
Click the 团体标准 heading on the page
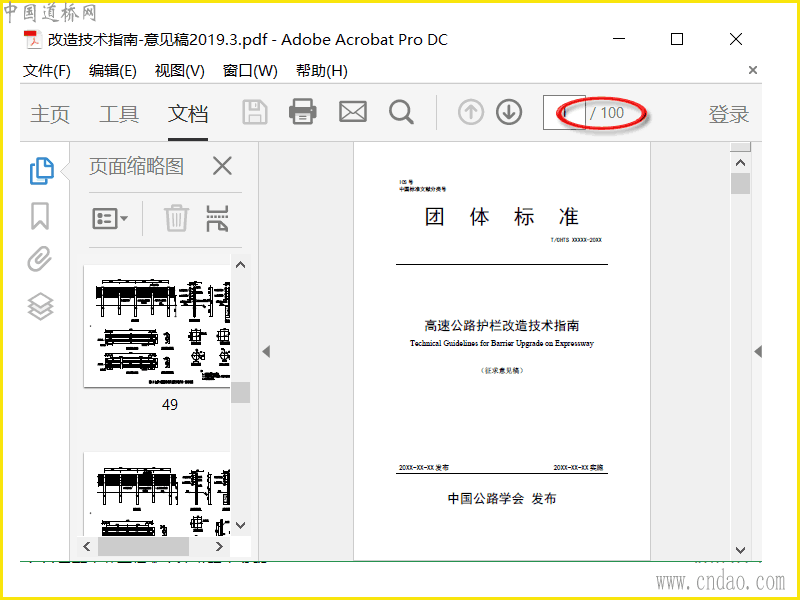click(x=502, y=217)
